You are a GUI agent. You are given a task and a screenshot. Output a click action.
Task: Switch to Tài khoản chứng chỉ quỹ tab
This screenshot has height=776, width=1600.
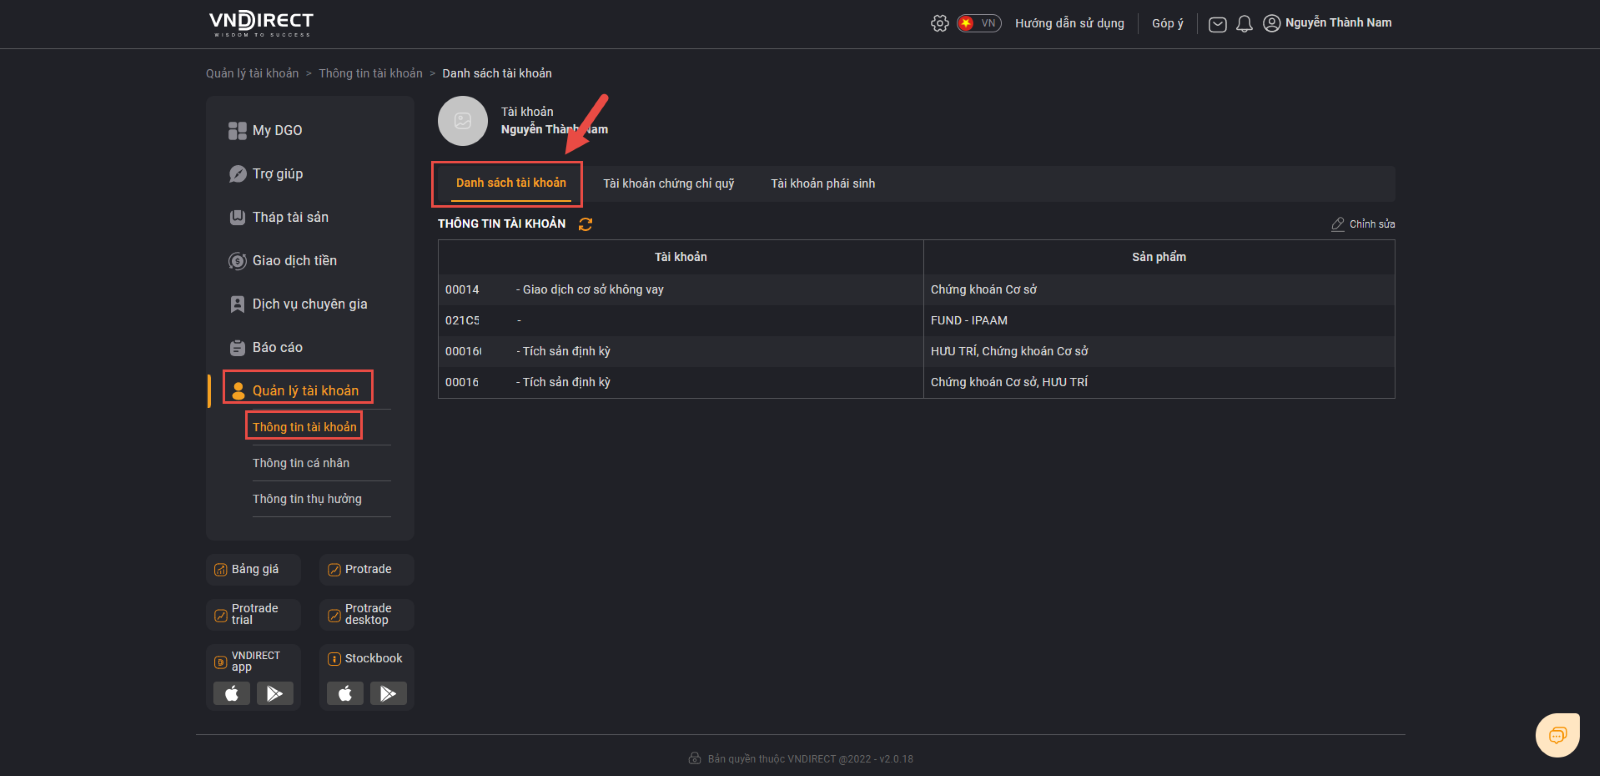pos(668,184)
